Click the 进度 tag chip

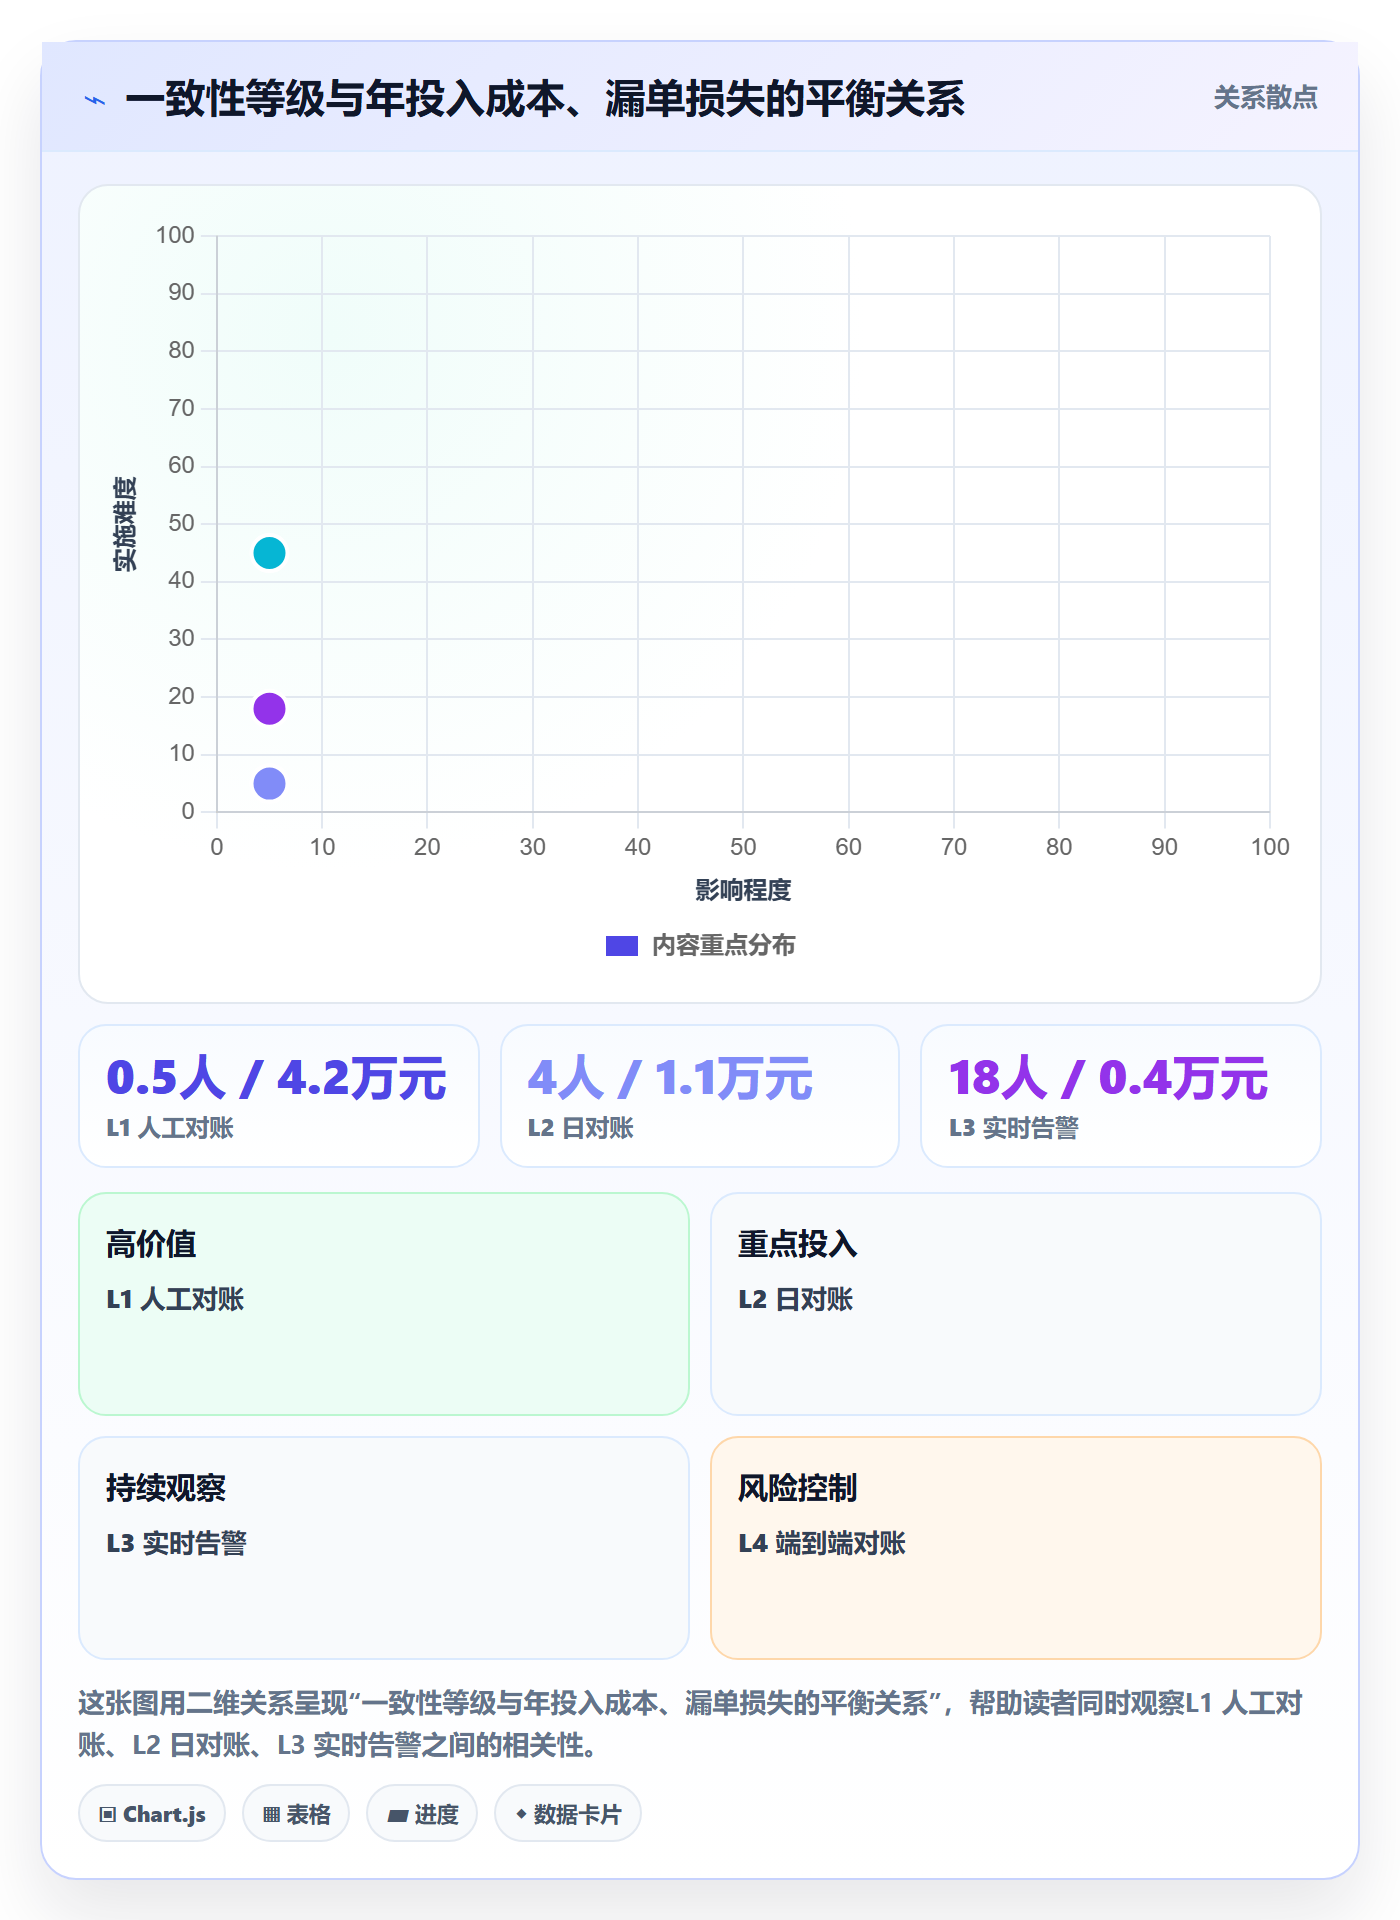click(x=422, y=1814)
